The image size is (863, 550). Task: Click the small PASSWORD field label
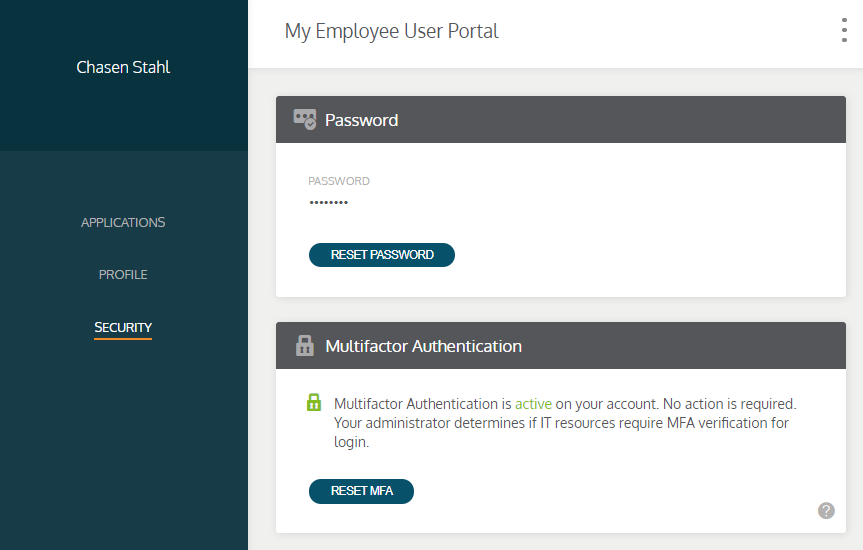pos(339,182)
